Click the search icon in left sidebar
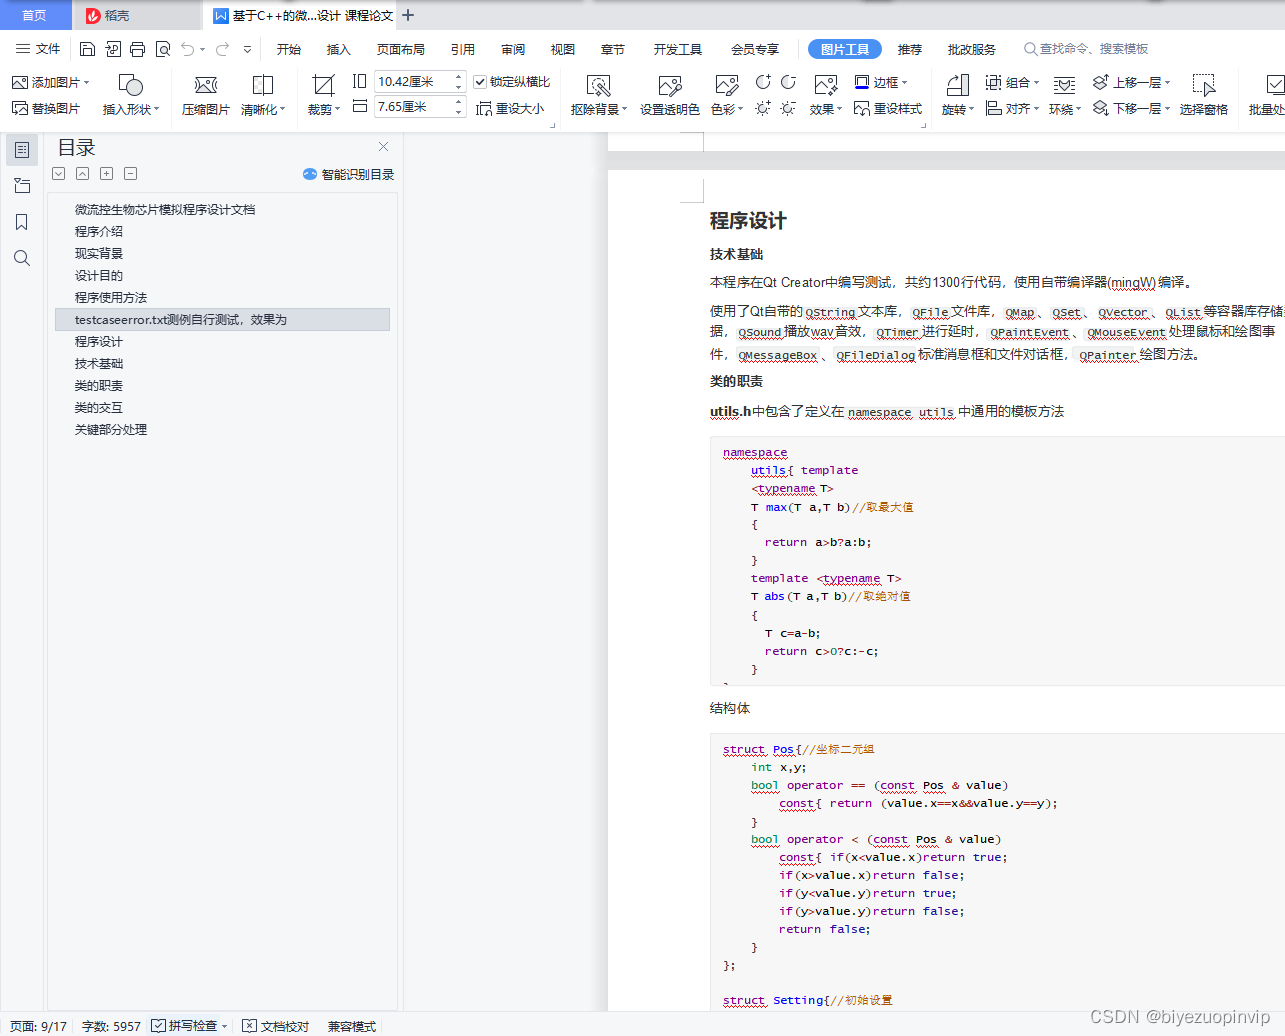 click(x=21, y=258)
